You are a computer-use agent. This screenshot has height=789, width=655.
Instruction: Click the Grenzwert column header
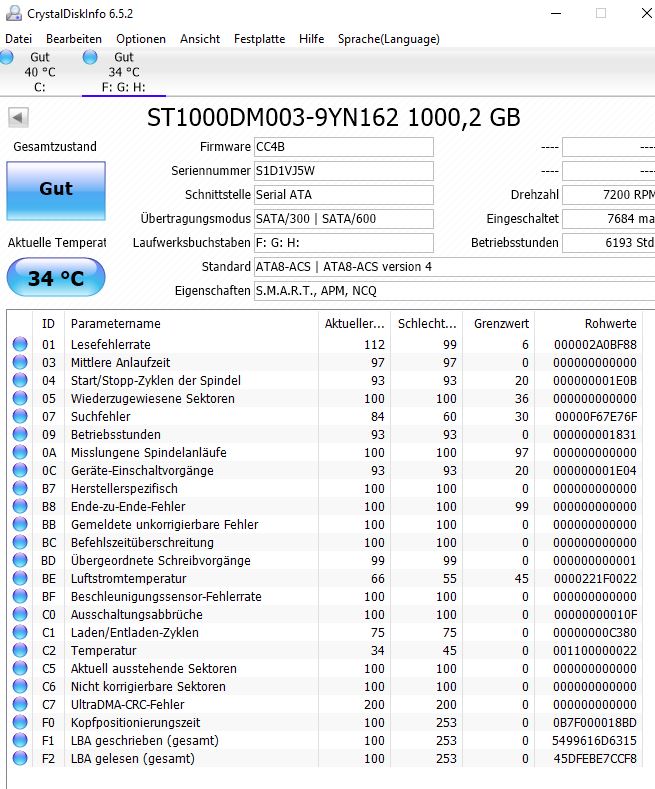point(499,324)
